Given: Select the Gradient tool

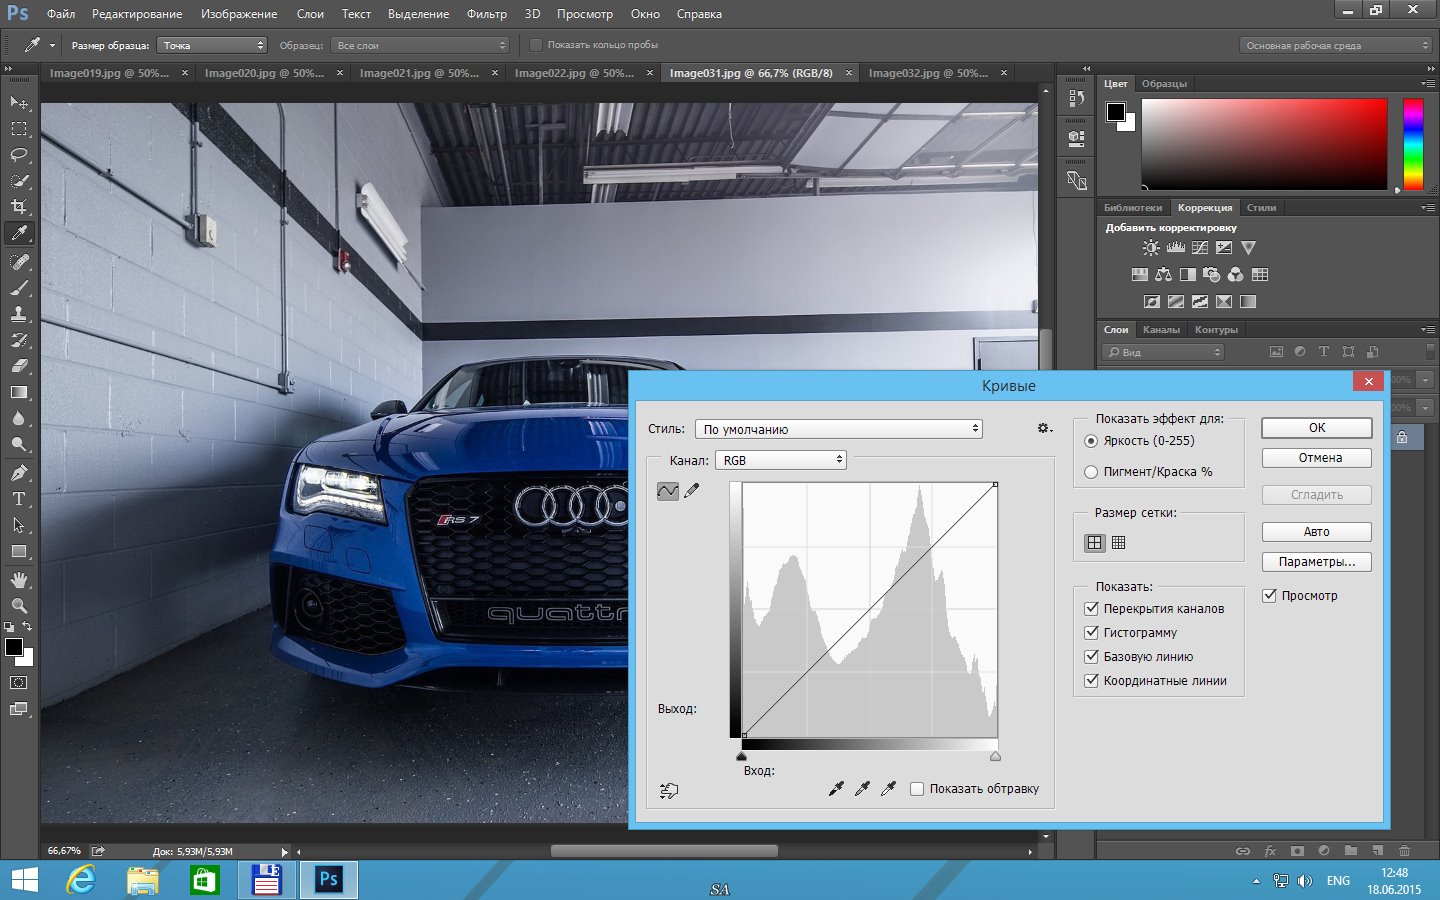Looking at the screenshot, I should 19,392.
